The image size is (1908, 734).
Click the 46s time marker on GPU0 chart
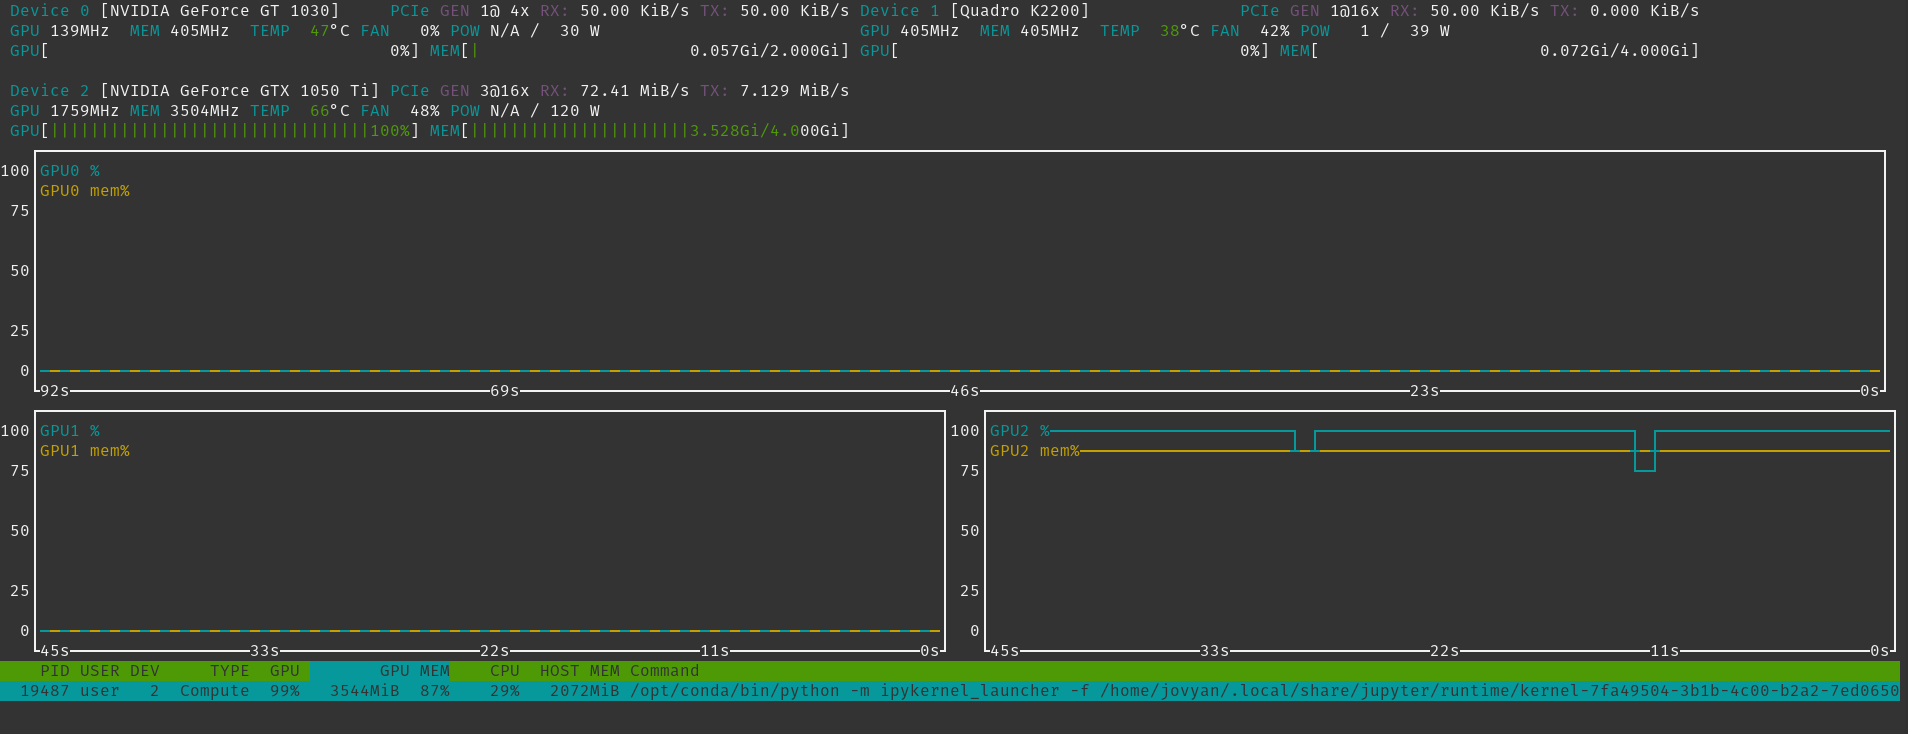tap(965, 391)
